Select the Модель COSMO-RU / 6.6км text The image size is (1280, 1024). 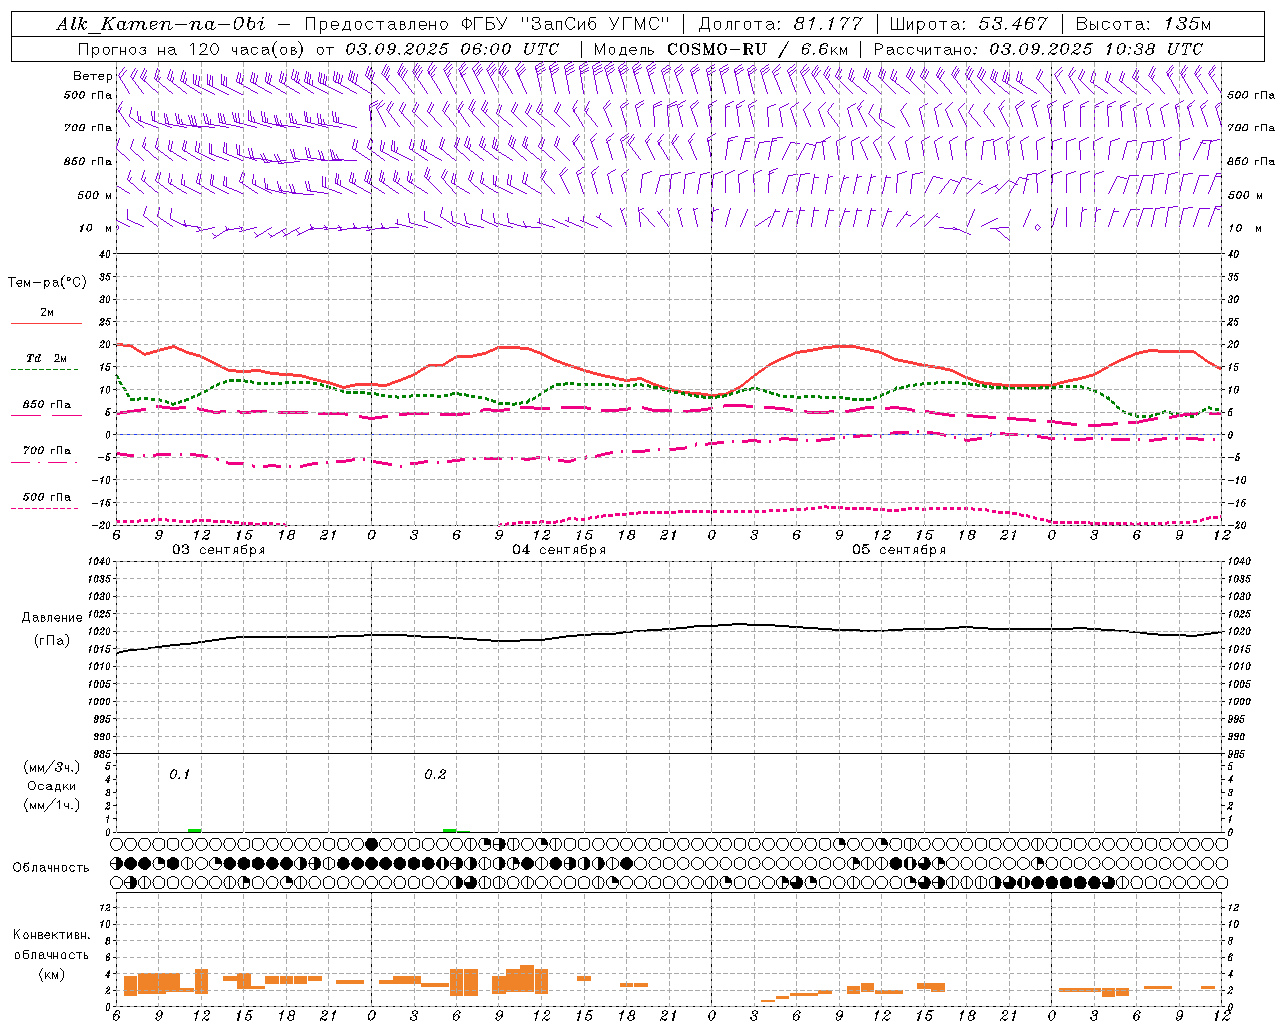[x=720, y=49]
